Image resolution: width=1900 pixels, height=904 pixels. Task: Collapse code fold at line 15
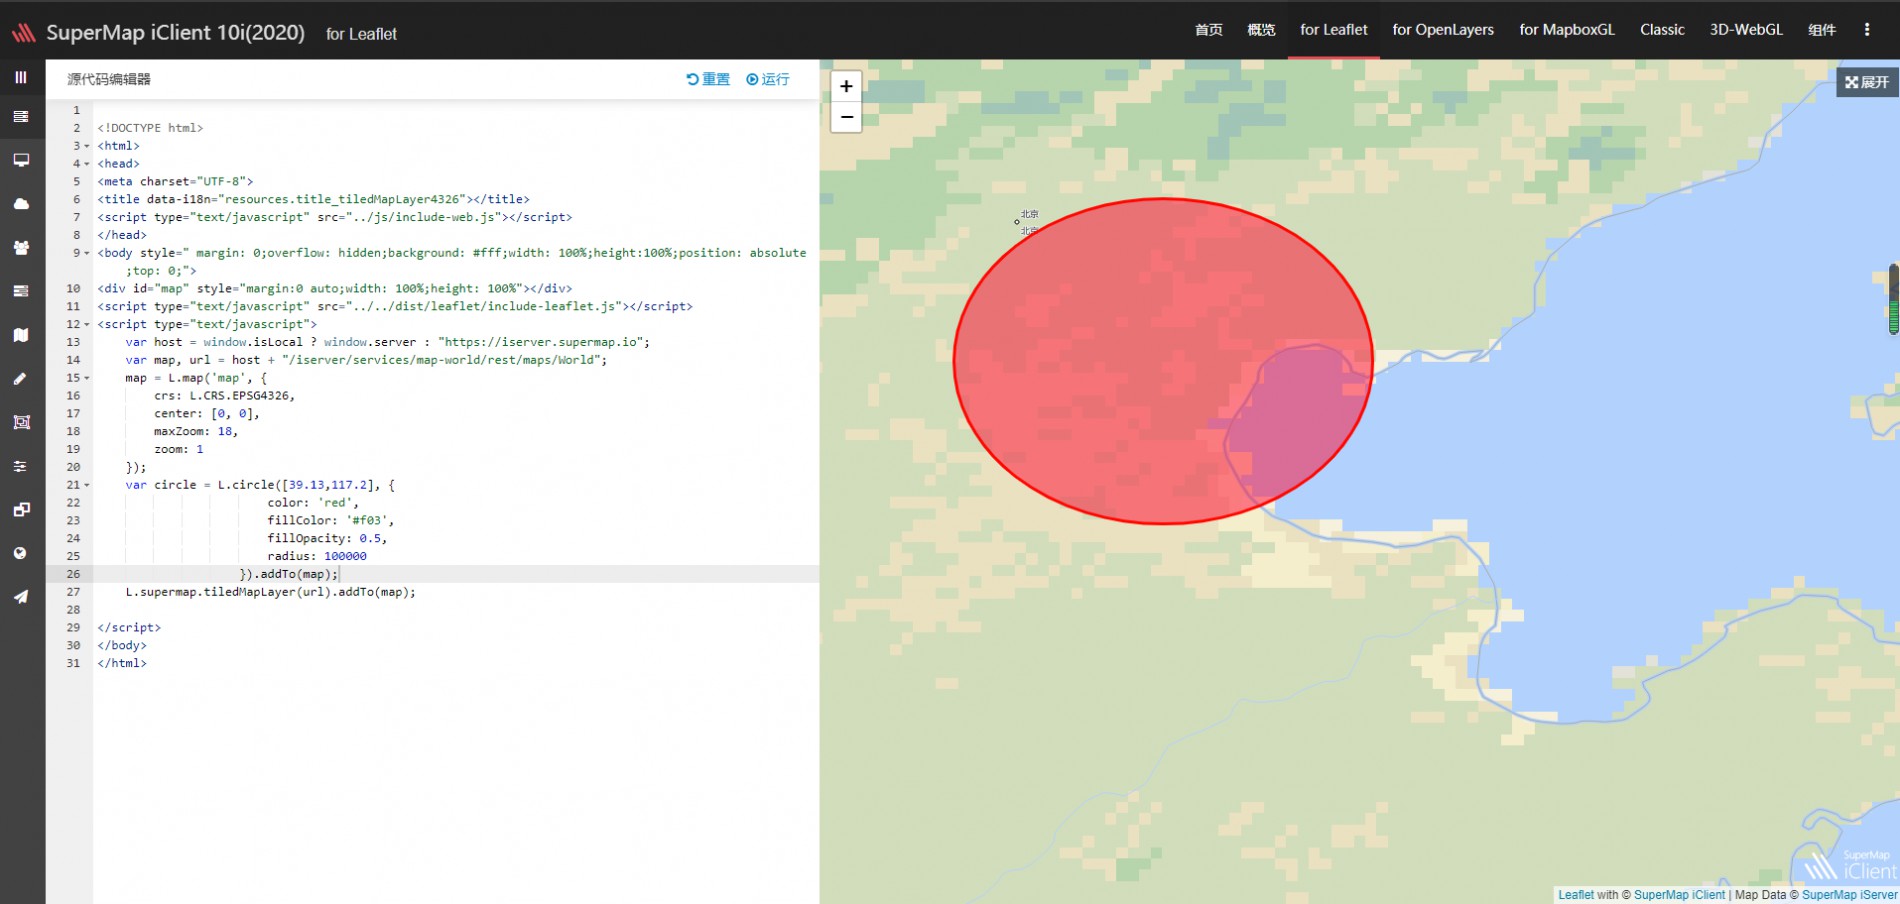87,378
